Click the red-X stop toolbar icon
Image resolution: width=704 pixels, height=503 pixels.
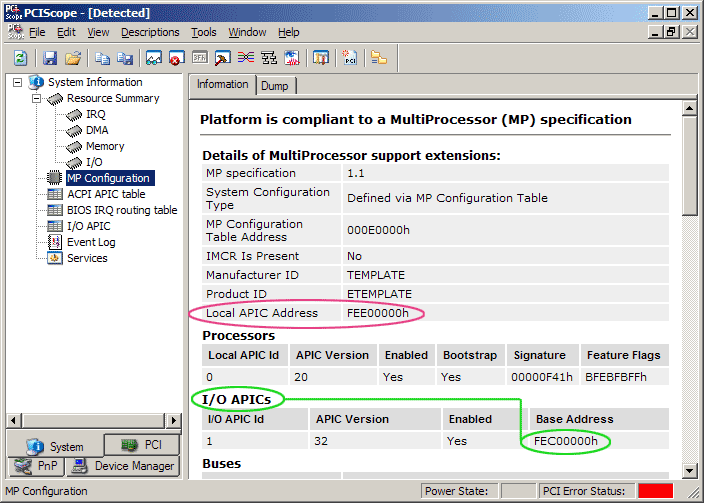tap(176, 58)
